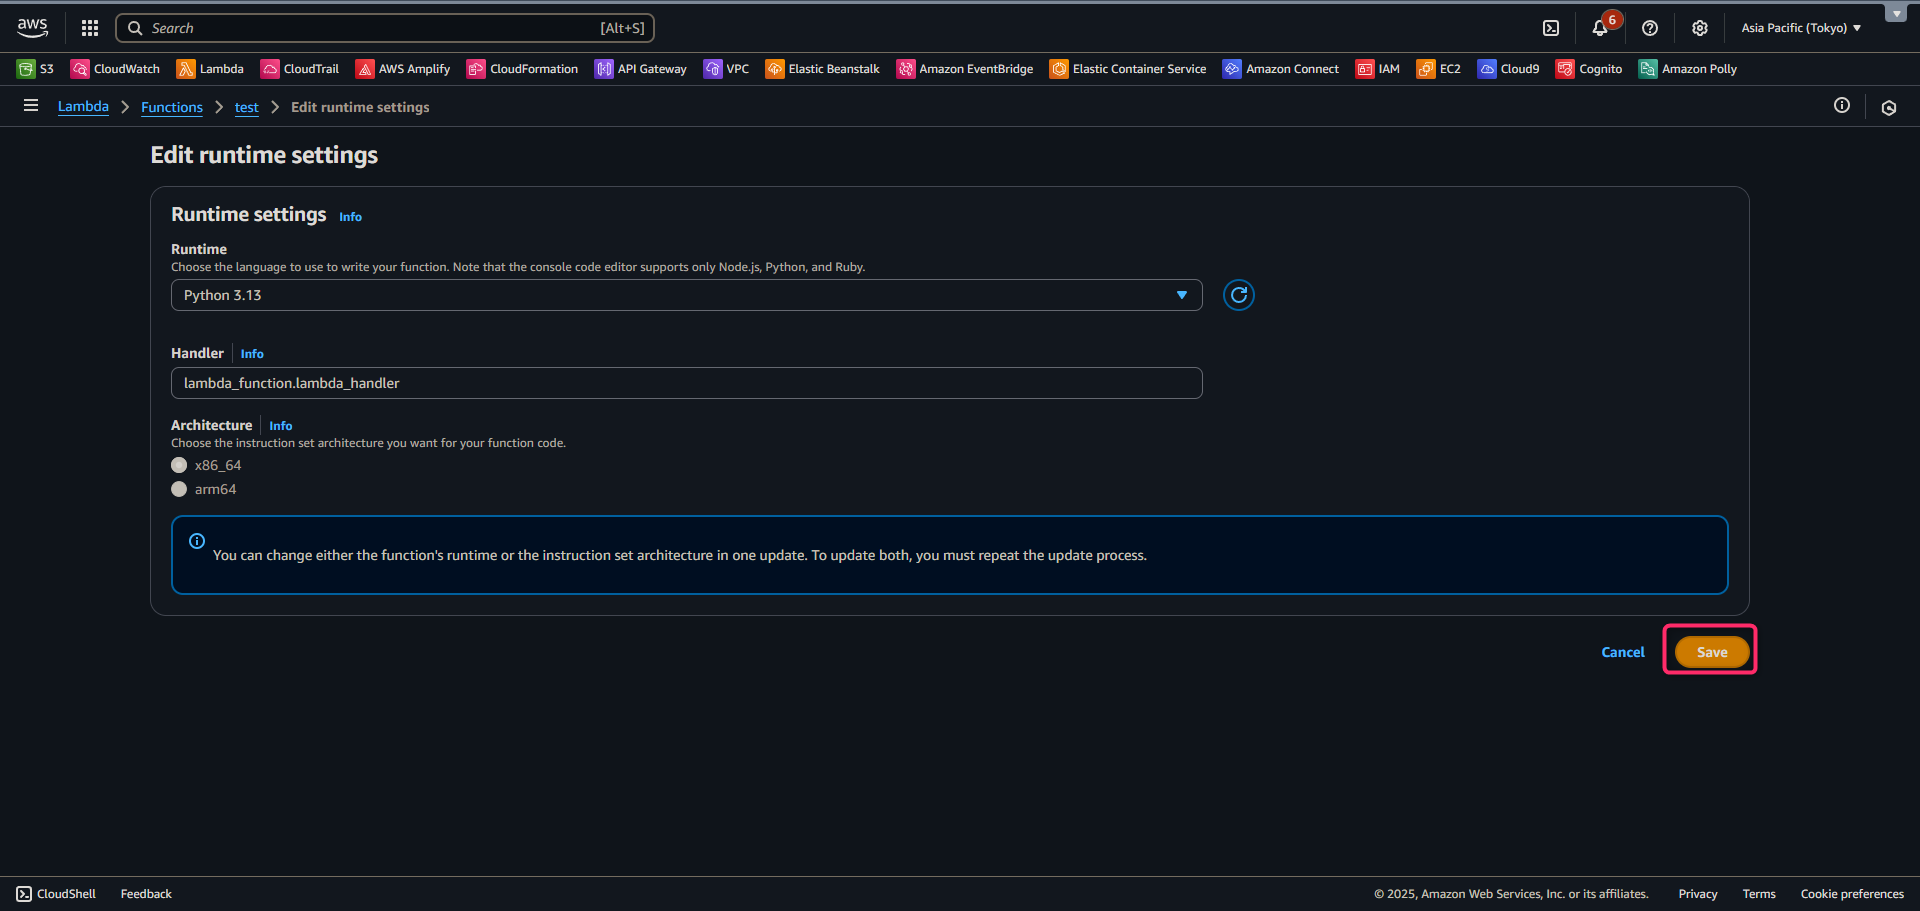Image resolution: width=1920 pixels, height=911 pixels.
Task: Open CloudShell from the top bar icon
Action: tap(1551, 28)
